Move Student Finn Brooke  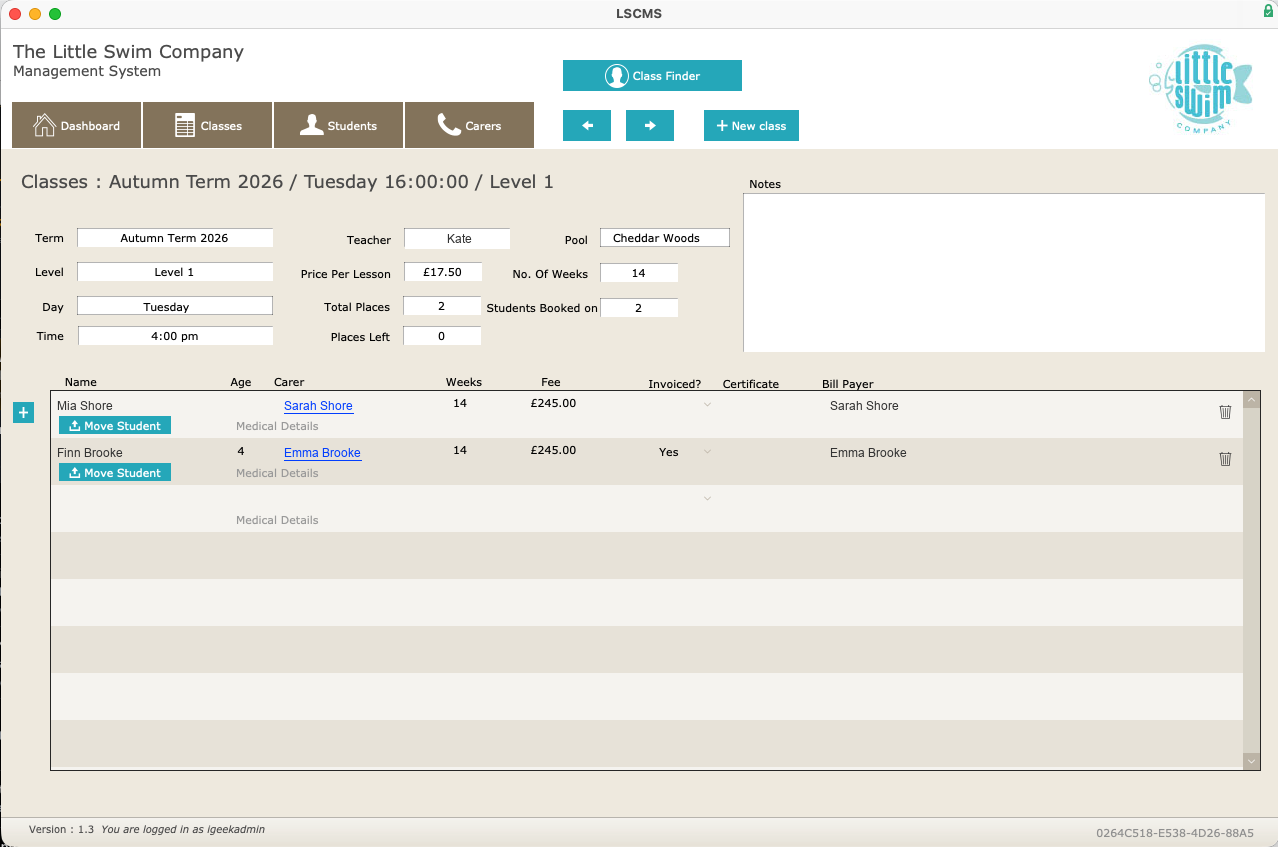coord(115,473)
